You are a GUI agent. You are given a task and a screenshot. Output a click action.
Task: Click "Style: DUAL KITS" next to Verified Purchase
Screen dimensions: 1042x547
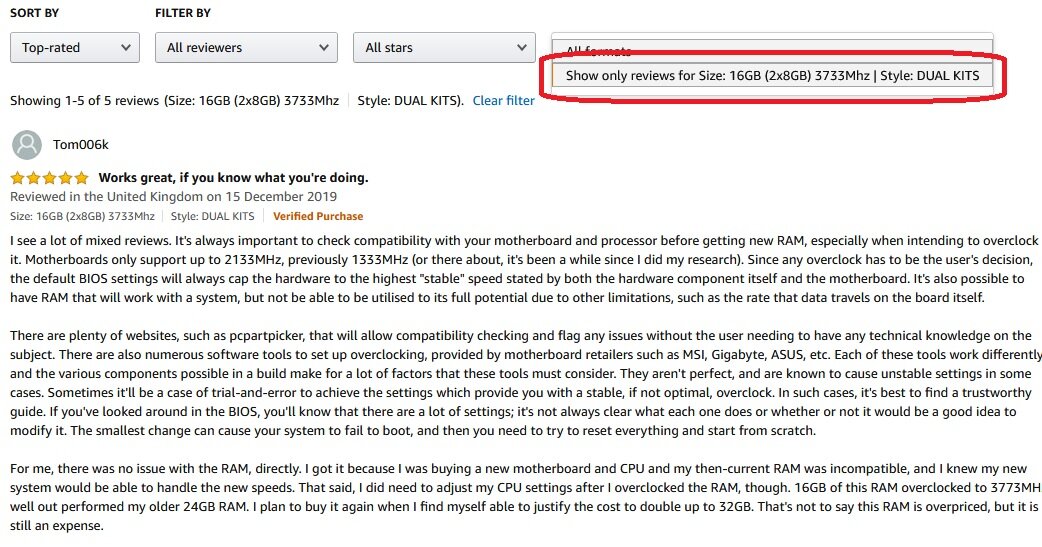pyautogui.click(x=212, y=216)
